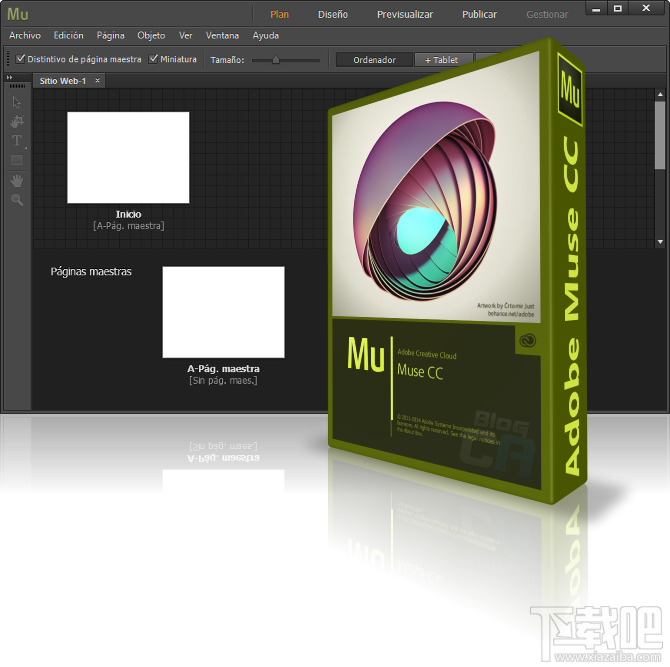Switch to Previsualizar view
The image size is (670, 667).
[405, 15]
